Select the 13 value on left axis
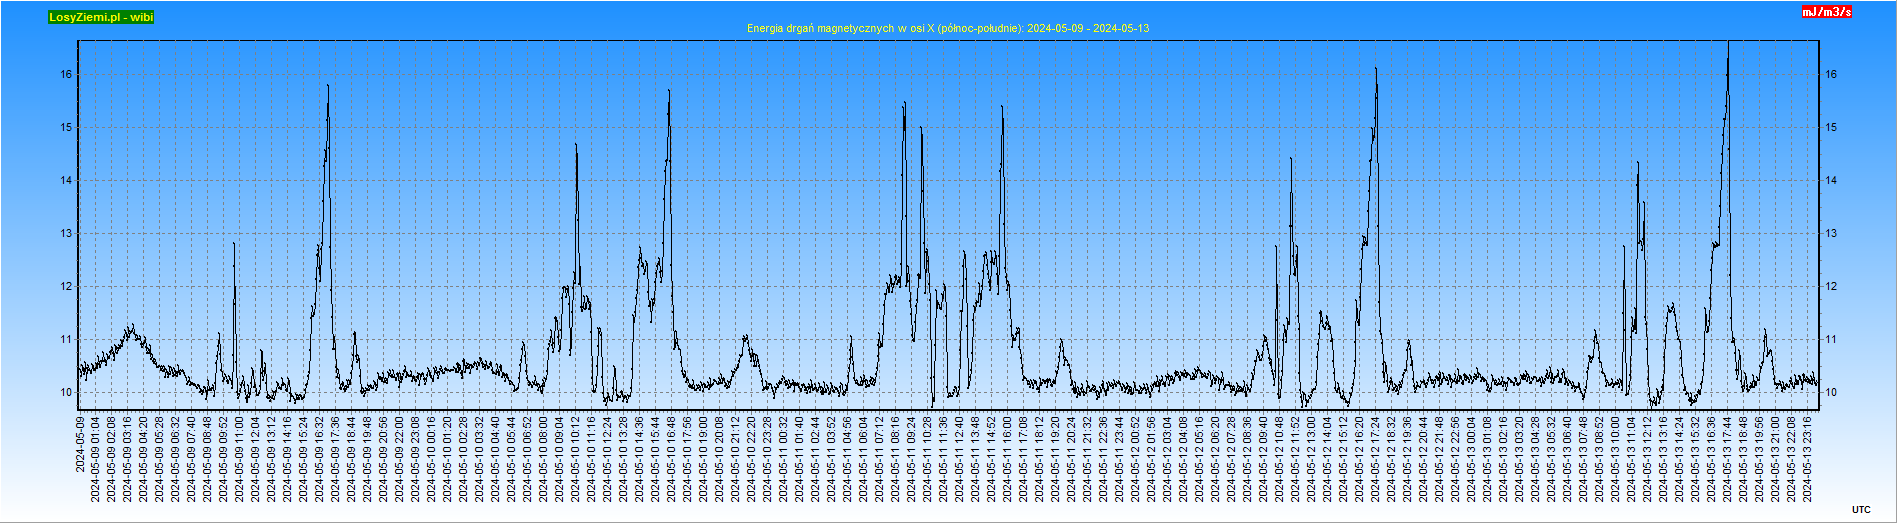The width and height of the screenshot is (1897, 523). coord(65,234)
